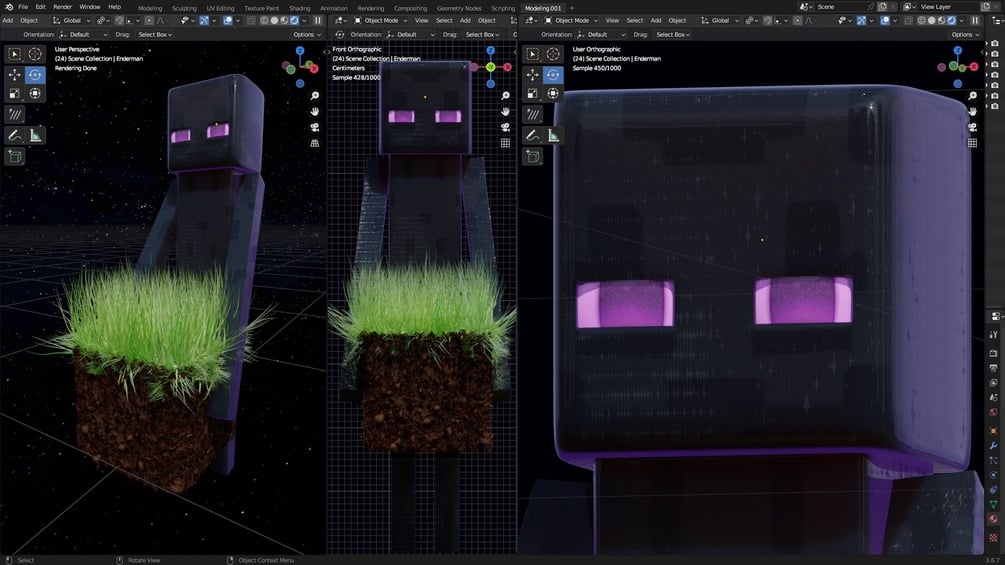This screenshot has width=1005, height=565.
Task: Select the Move tool in left viewport
Action: click(15, 75)
